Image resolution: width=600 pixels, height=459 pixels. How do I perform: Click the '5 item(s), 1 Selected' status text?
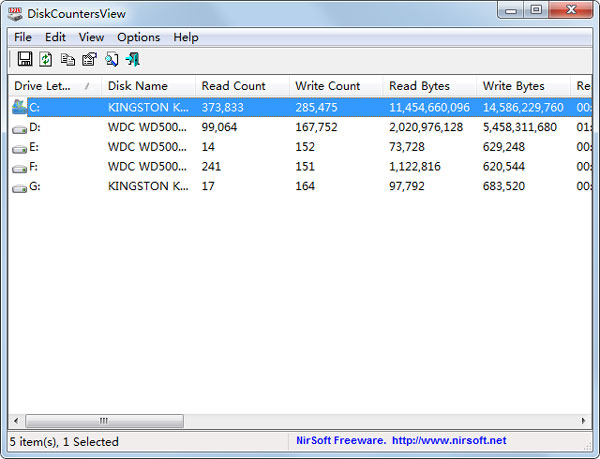[64, 442]
